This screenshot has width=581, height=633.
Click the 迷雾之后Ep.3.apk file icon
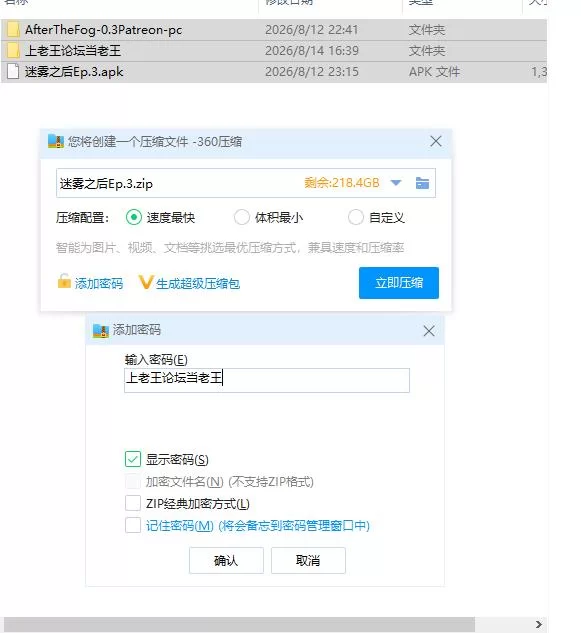13,71
